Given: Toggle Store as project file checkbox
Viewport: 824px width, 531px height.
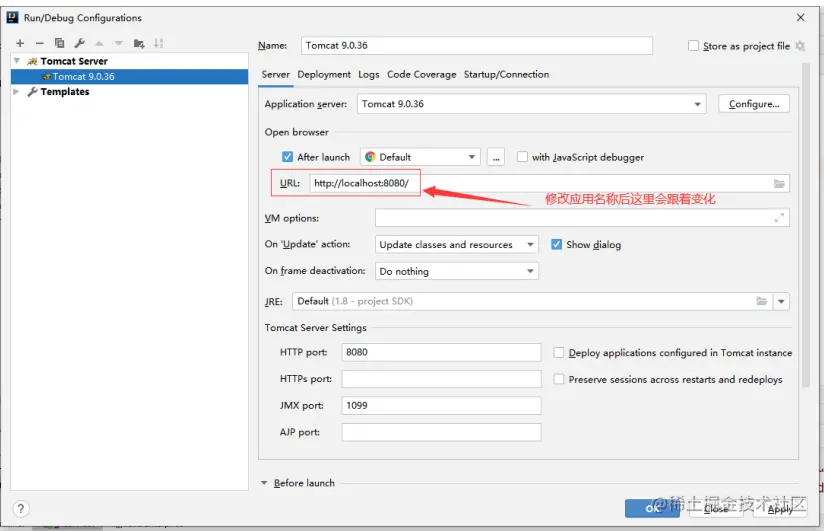Looking at the screenshot, I should 693,46.
